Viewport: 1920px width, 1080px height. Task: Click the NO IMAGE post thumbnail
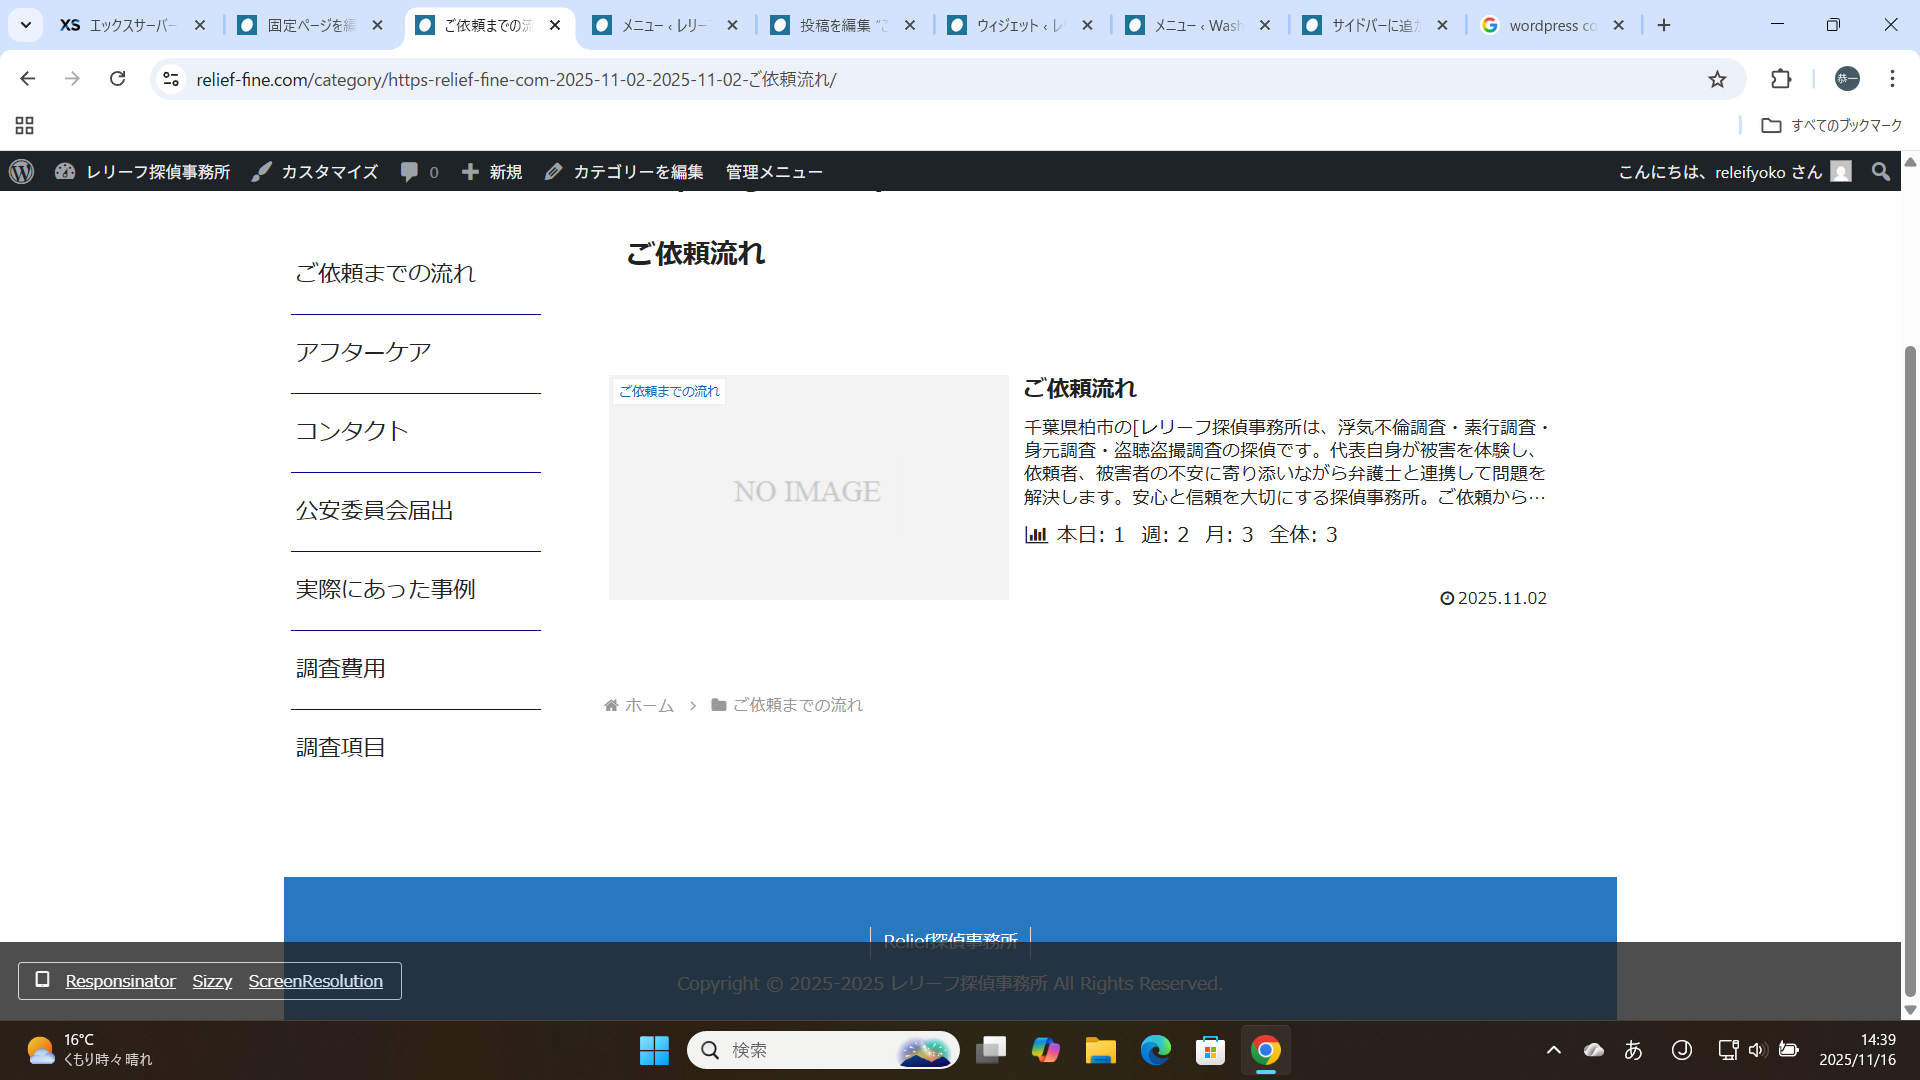(x=808, y=490)
